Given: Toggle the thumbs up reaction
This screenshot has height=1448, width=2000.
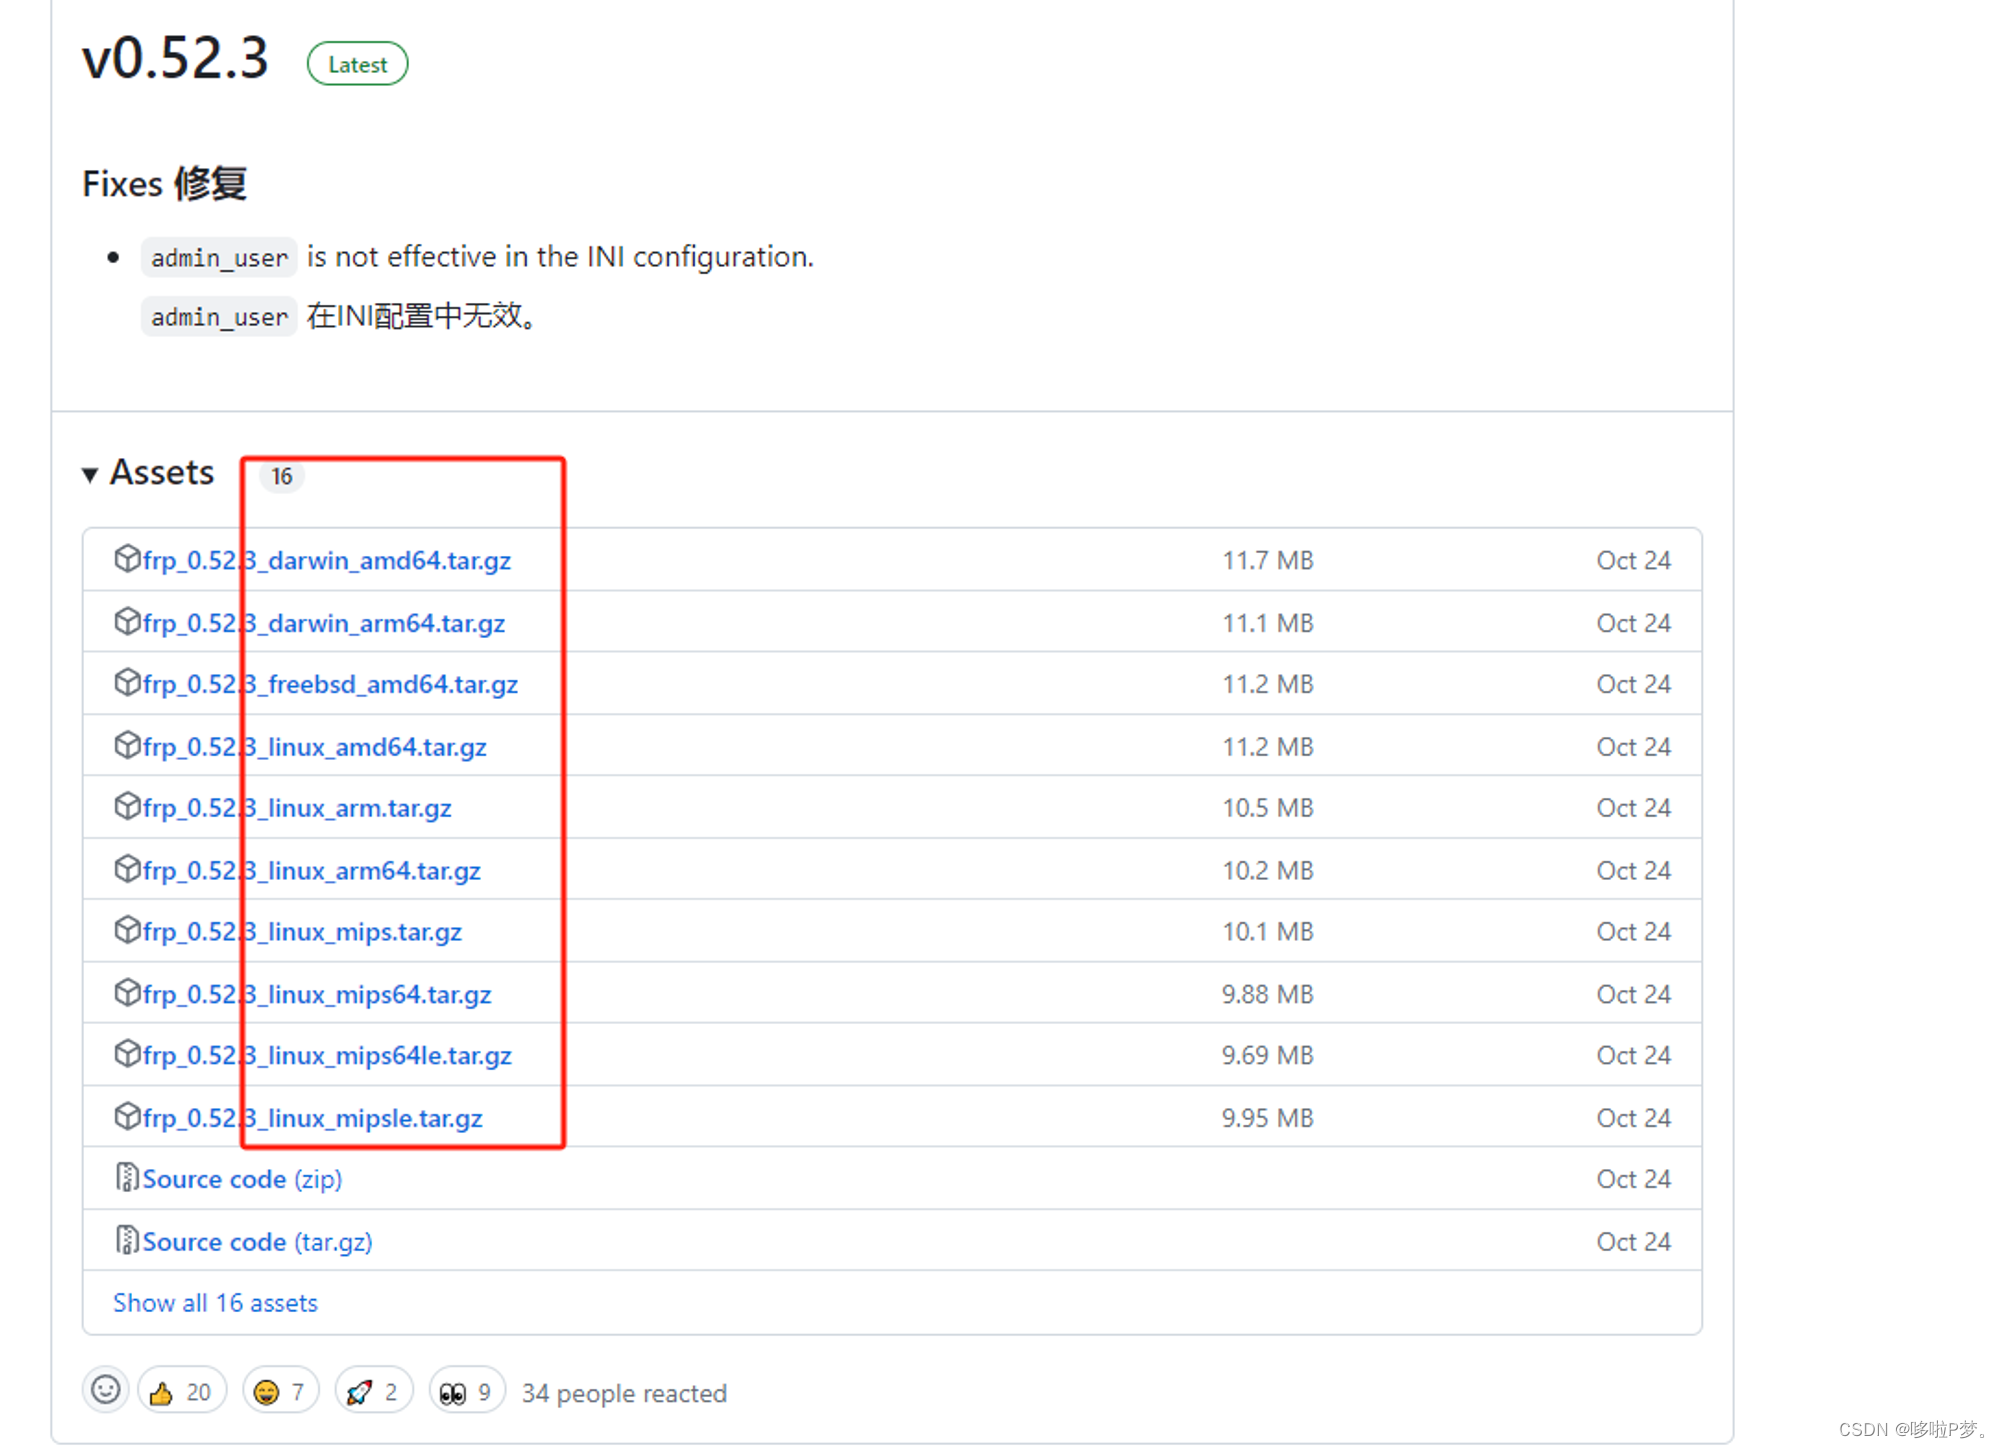Looking at the screenshot, I should (181, 1392).
